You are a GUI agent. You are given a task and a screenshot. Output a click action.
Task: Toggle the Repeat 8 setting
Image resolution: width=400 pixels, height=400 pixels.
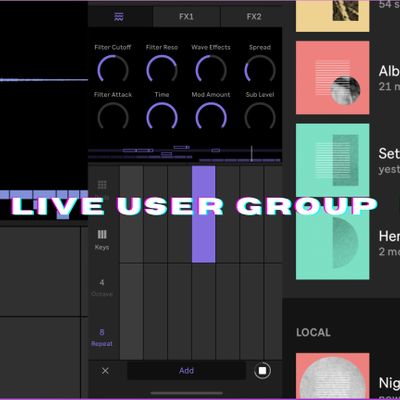pyautogui.click(x=102, y=337)
